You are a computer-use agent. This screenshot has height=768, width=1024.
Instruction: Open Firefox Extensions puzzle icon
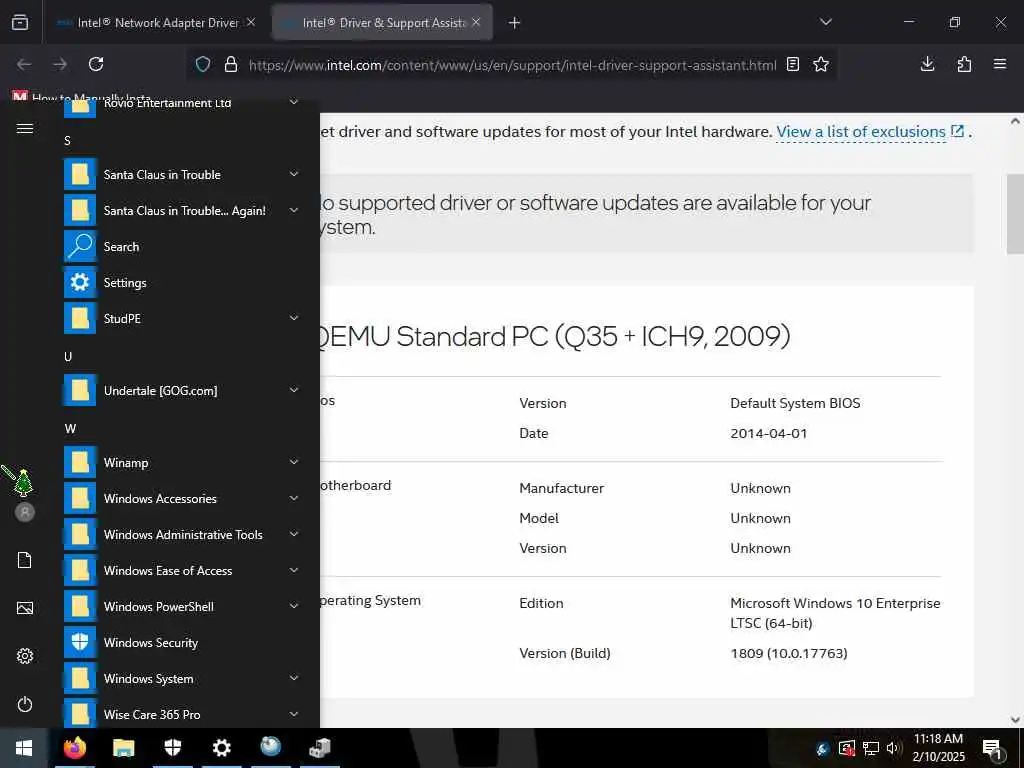click(964, 64)
